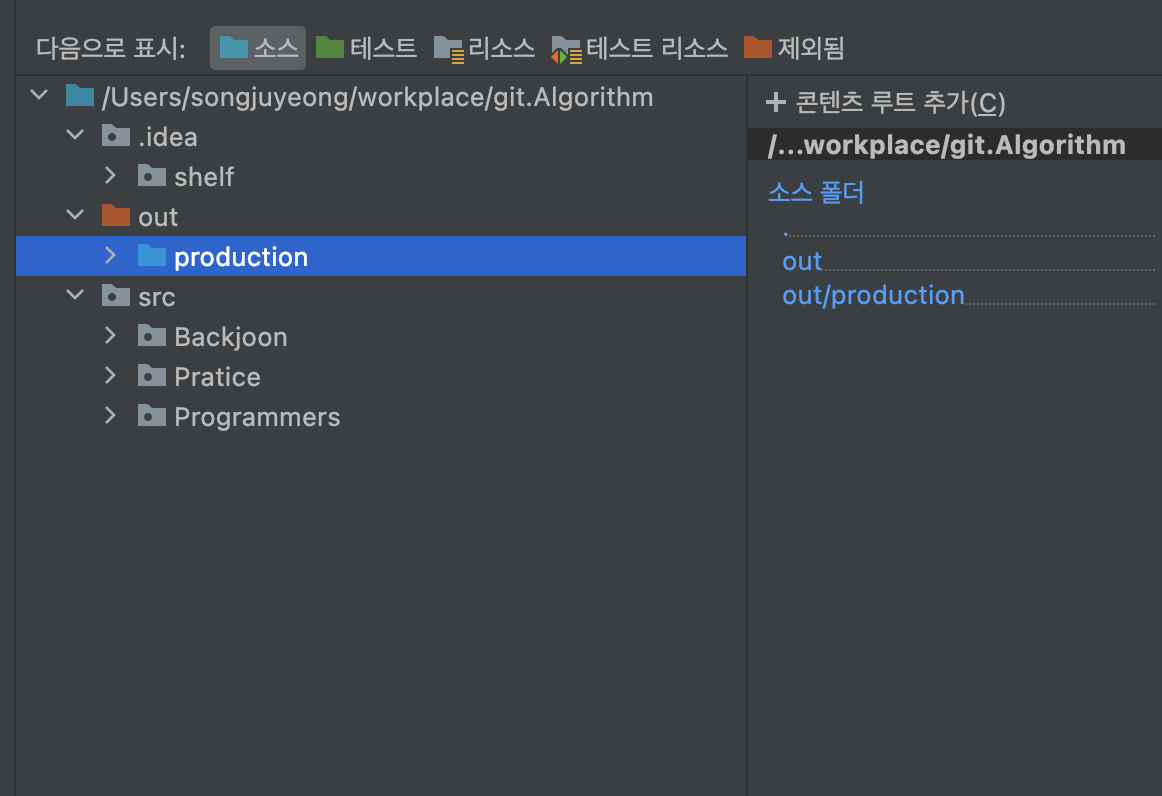
Task: Click the root content folder icon
Action: [x=80, y=96]
